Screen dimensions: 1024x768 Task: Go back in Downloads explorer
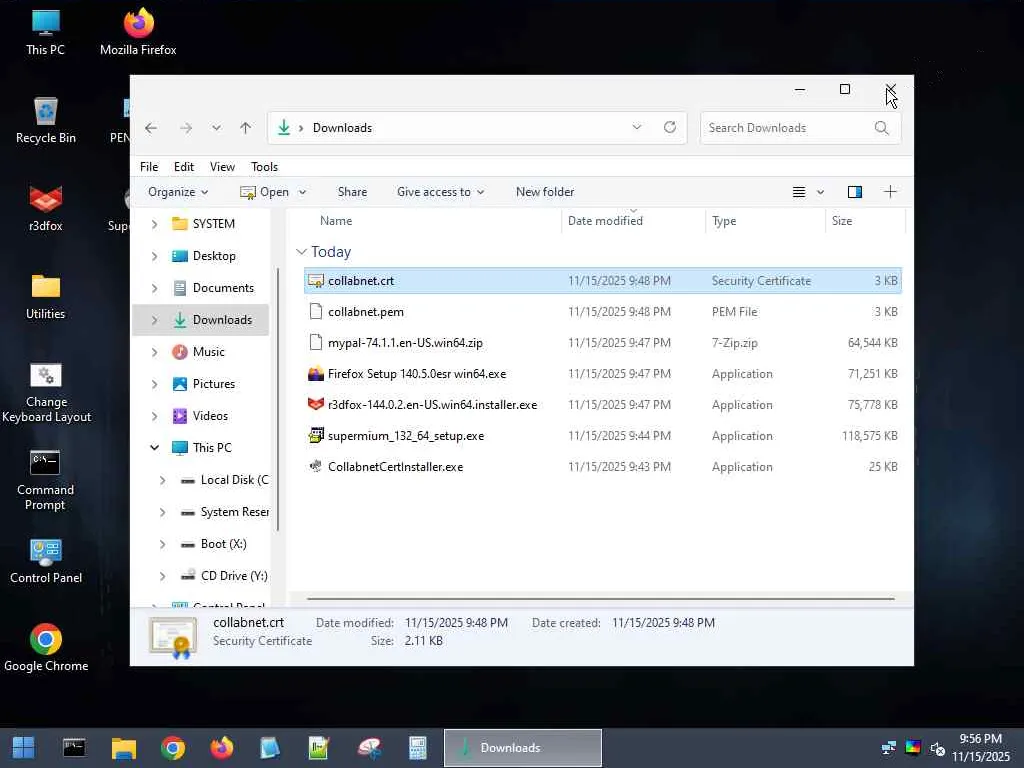coord(151,128)
